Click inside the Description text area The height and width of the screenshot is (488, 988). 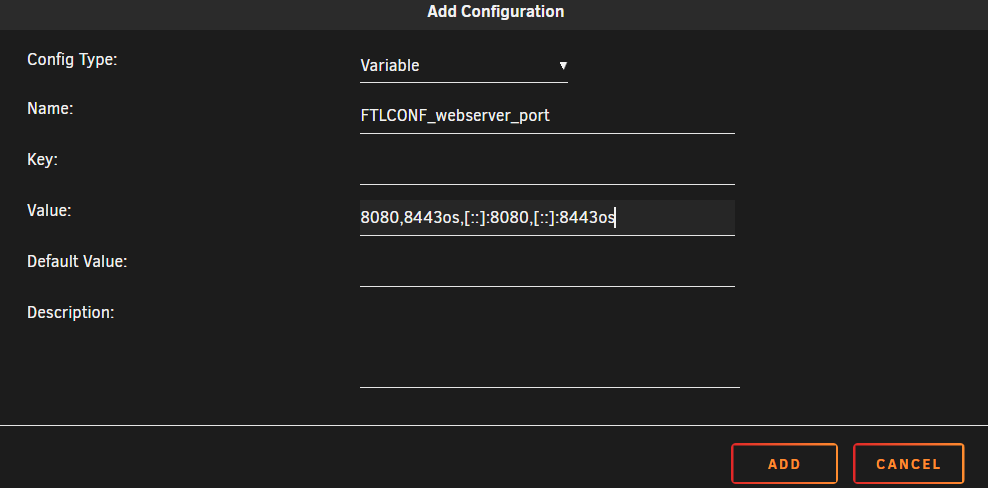[549, 345]
